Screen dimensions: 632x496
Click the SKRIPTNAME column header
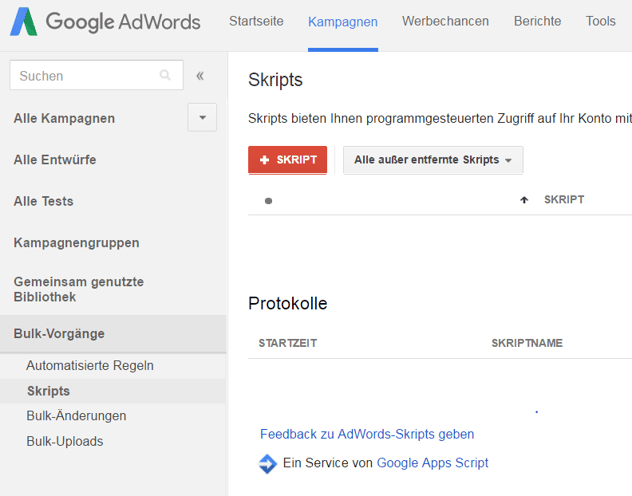(x=527, y=343)
